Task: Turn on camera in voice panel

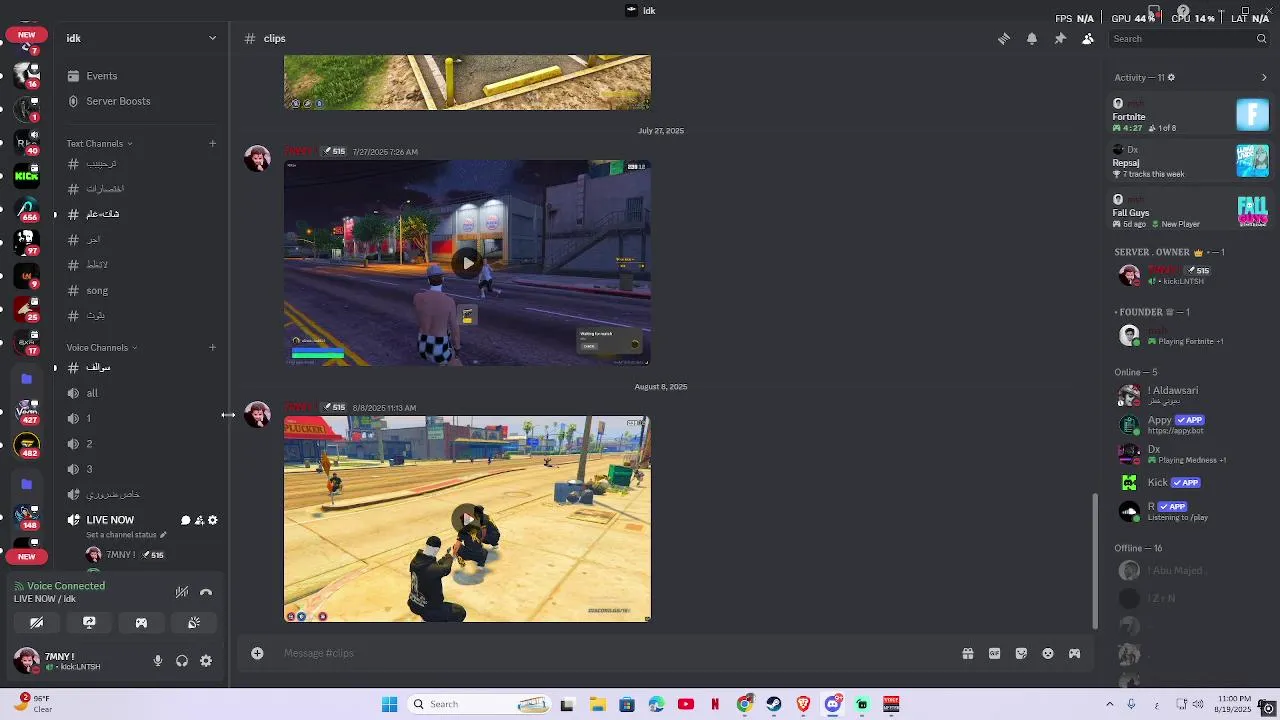Action: pyautogui.click(x=37, y=623)
